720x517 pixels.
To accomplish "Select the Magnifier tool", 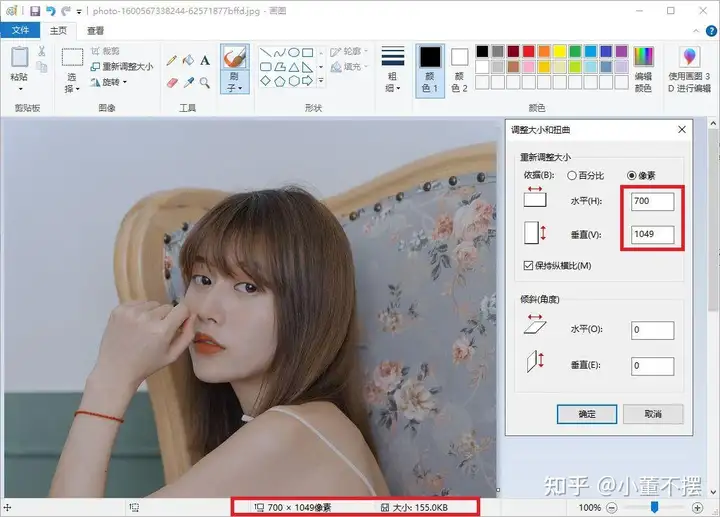I will pos(205,83).
